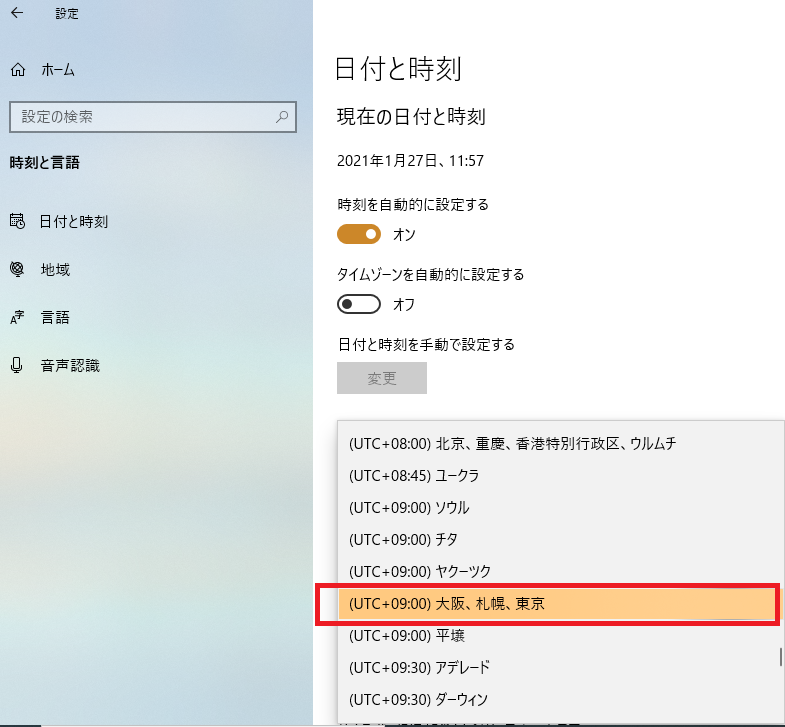This screenshot has height=727, width=785.
Task: Select the 音声認識 microphone icon
Action: (x=17, y=366)
